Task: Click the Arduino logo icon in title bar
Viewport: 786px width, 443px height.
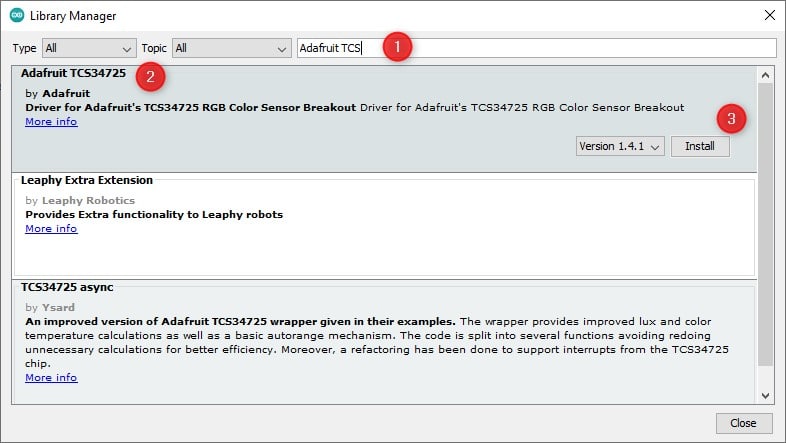Action: pos(17,16)
